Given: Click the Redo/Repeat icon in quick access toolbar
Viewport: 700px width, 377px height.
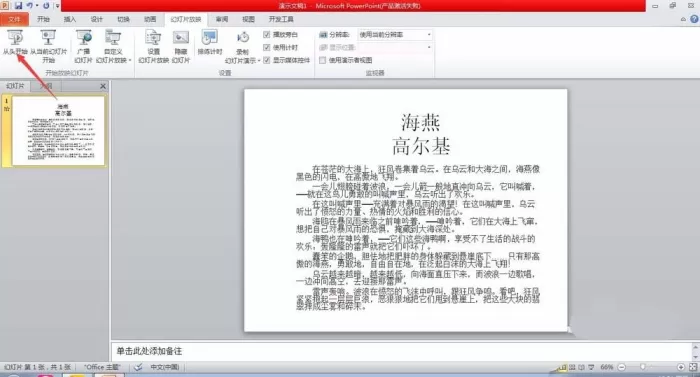Looking at the screenshot, I should click(x=46, y=6).
